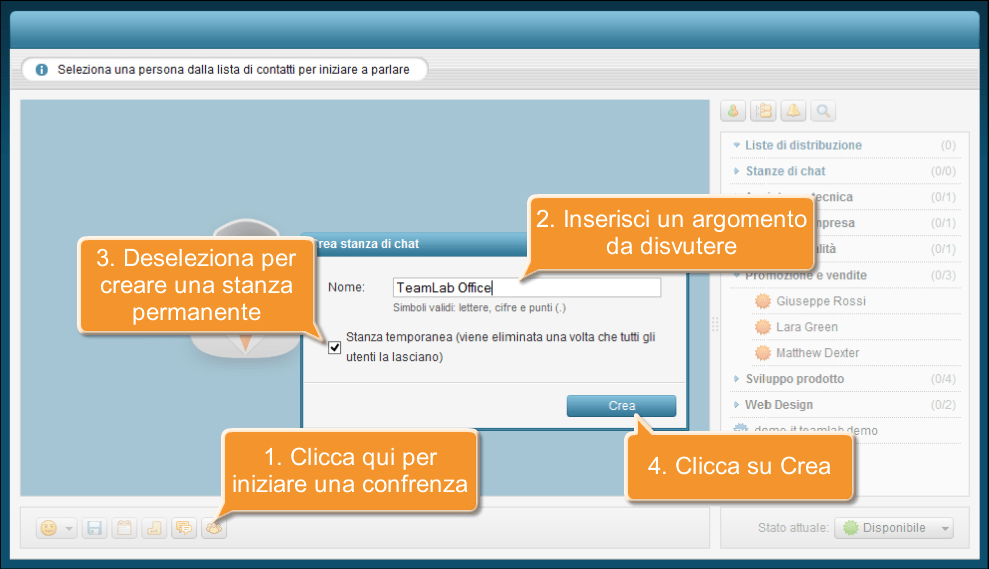Select contact Giuseppe Rossi
Screen dimensions: 989x569
coord(821,301)
